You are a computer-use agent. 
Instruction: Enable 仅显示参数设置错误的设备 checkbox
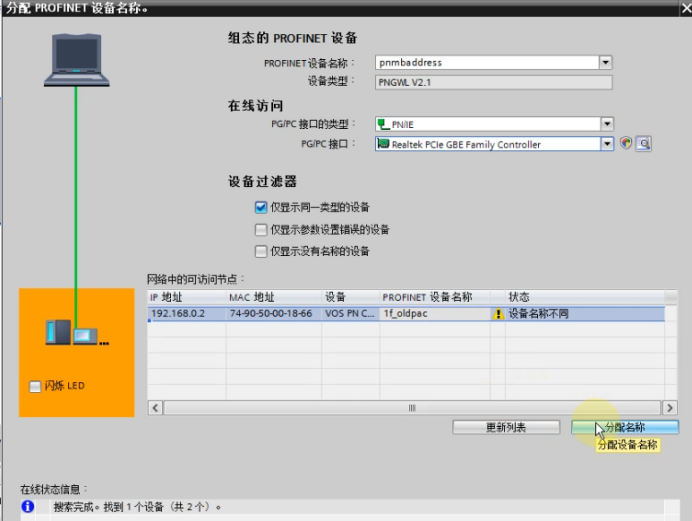pos(261,229)
